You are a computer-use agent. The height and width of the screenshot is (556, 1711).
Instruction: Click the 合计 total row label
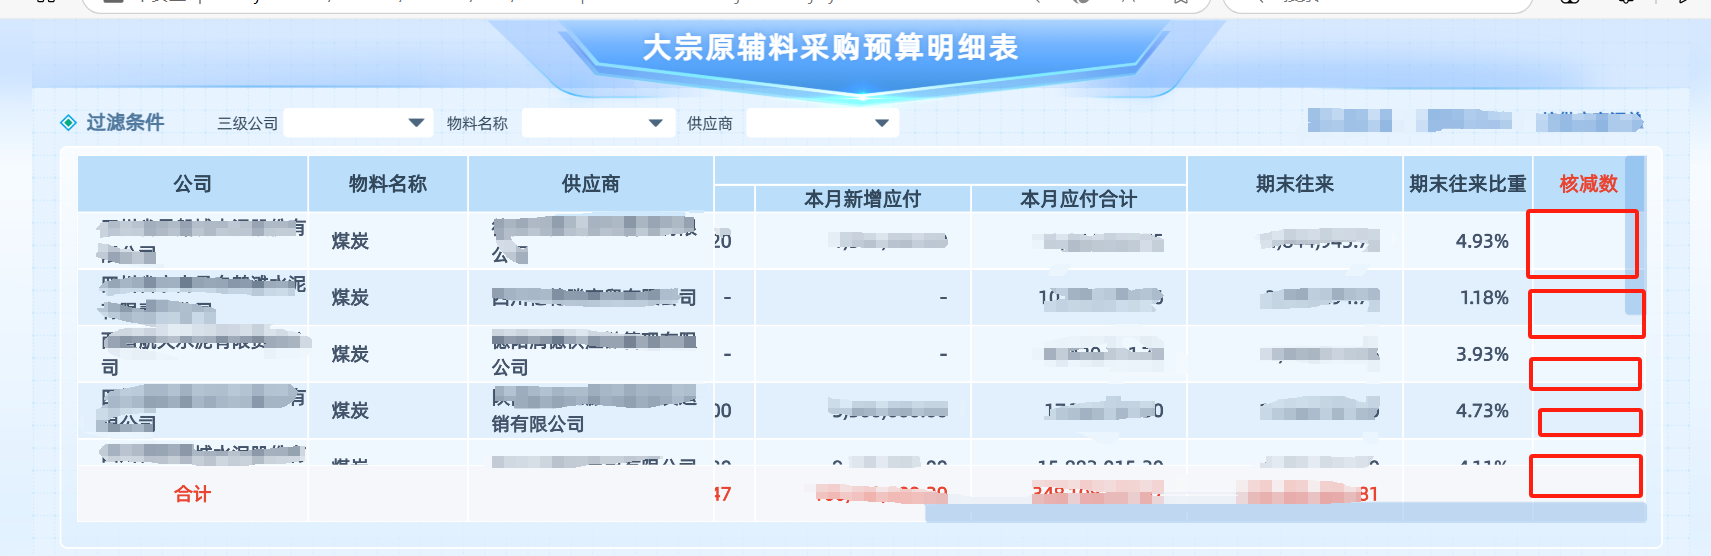pos(193,494)
